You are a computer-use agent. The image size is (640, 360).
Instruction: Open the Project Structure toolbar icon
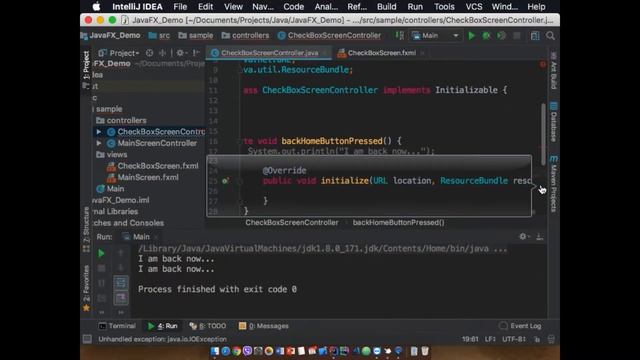click(535, 36)
